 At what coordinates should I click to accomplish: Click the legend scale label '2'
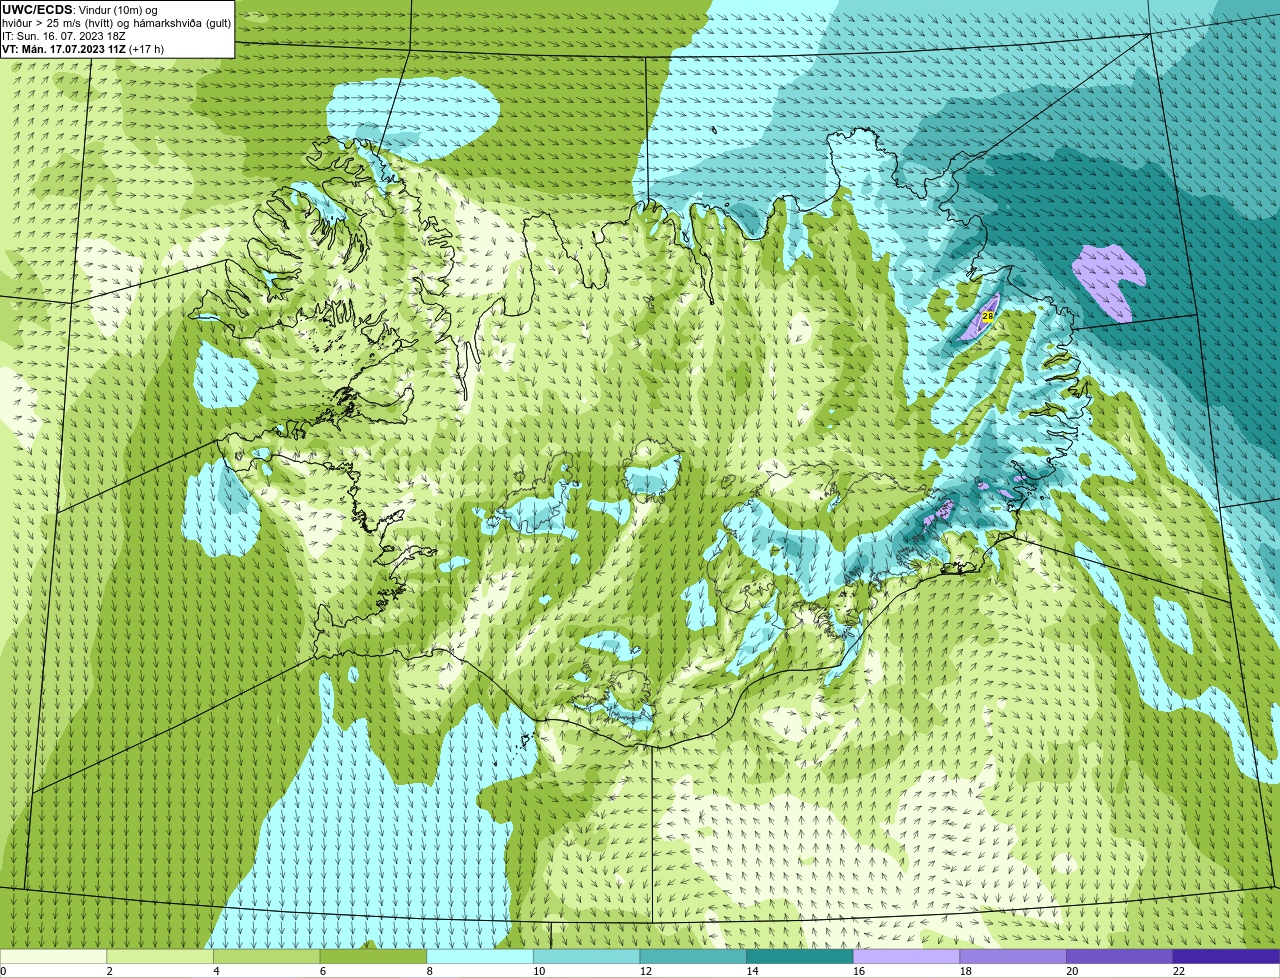(x=109, y=971)
